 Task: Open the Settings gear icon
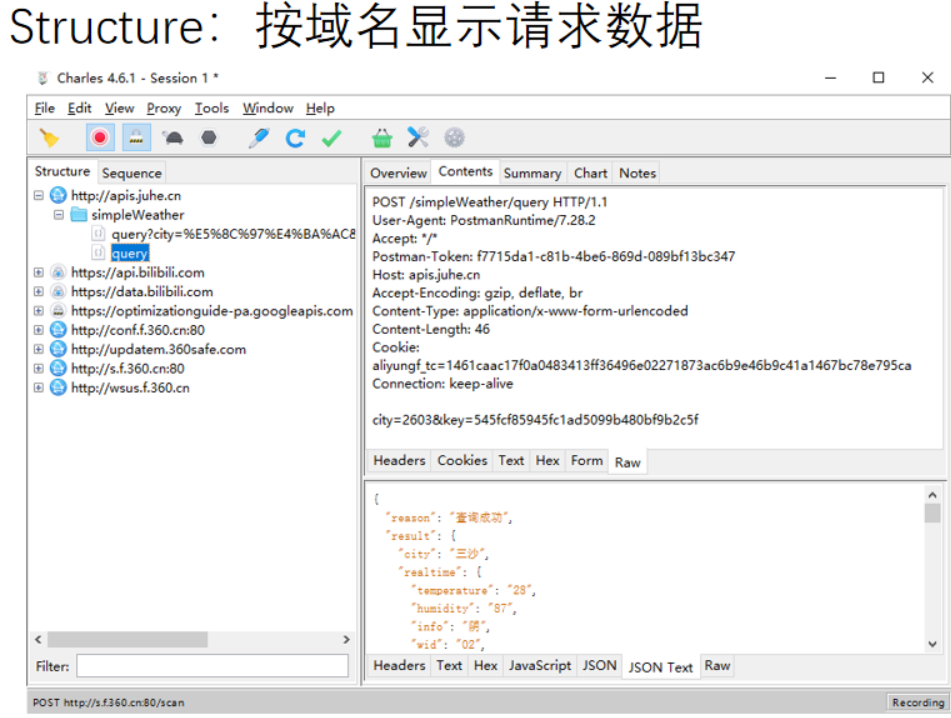click(x=454, y=138)
